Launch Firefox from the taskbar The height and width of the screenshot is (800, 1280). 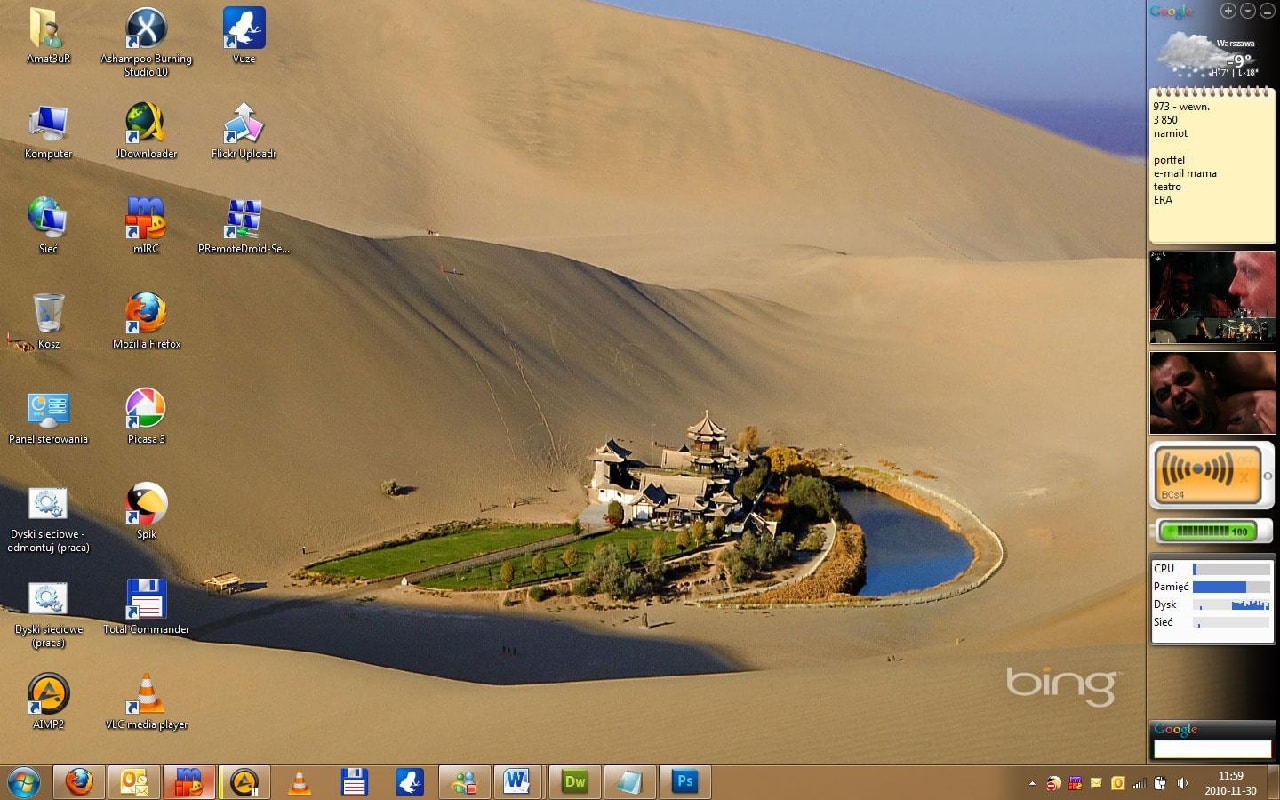[78, 781]
